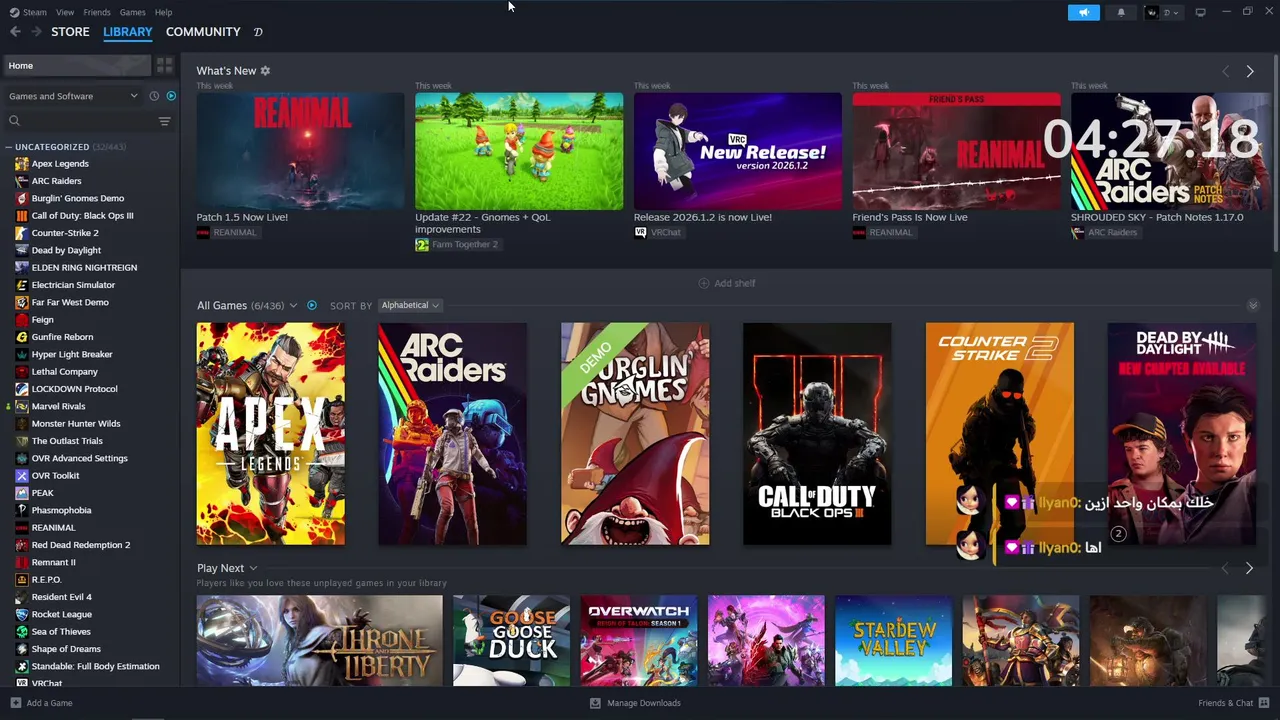Open the What's New settings gear
Image resolution: width=1280 pixels, height=720 pixels.
tap(265, 71)
